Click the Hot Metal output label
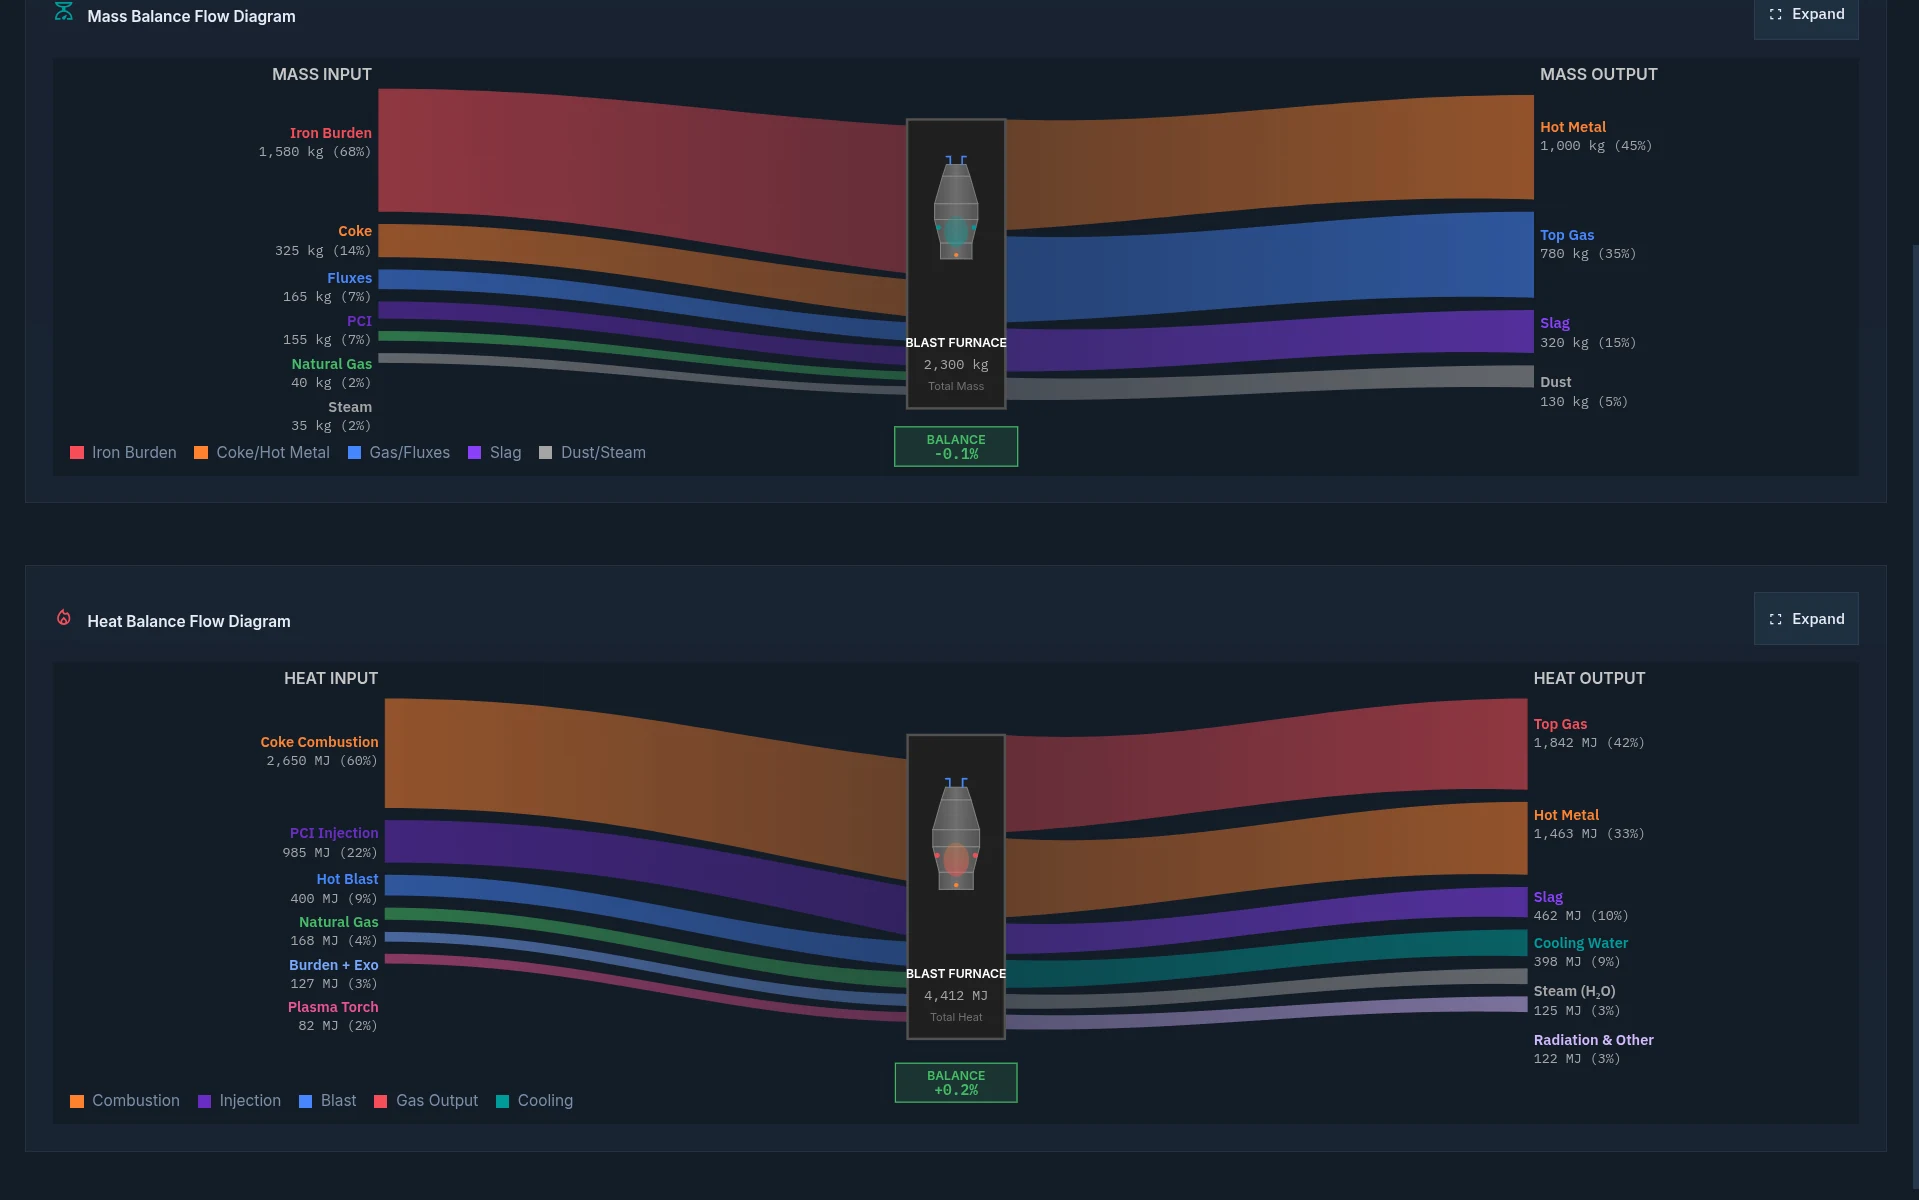 1572,126
